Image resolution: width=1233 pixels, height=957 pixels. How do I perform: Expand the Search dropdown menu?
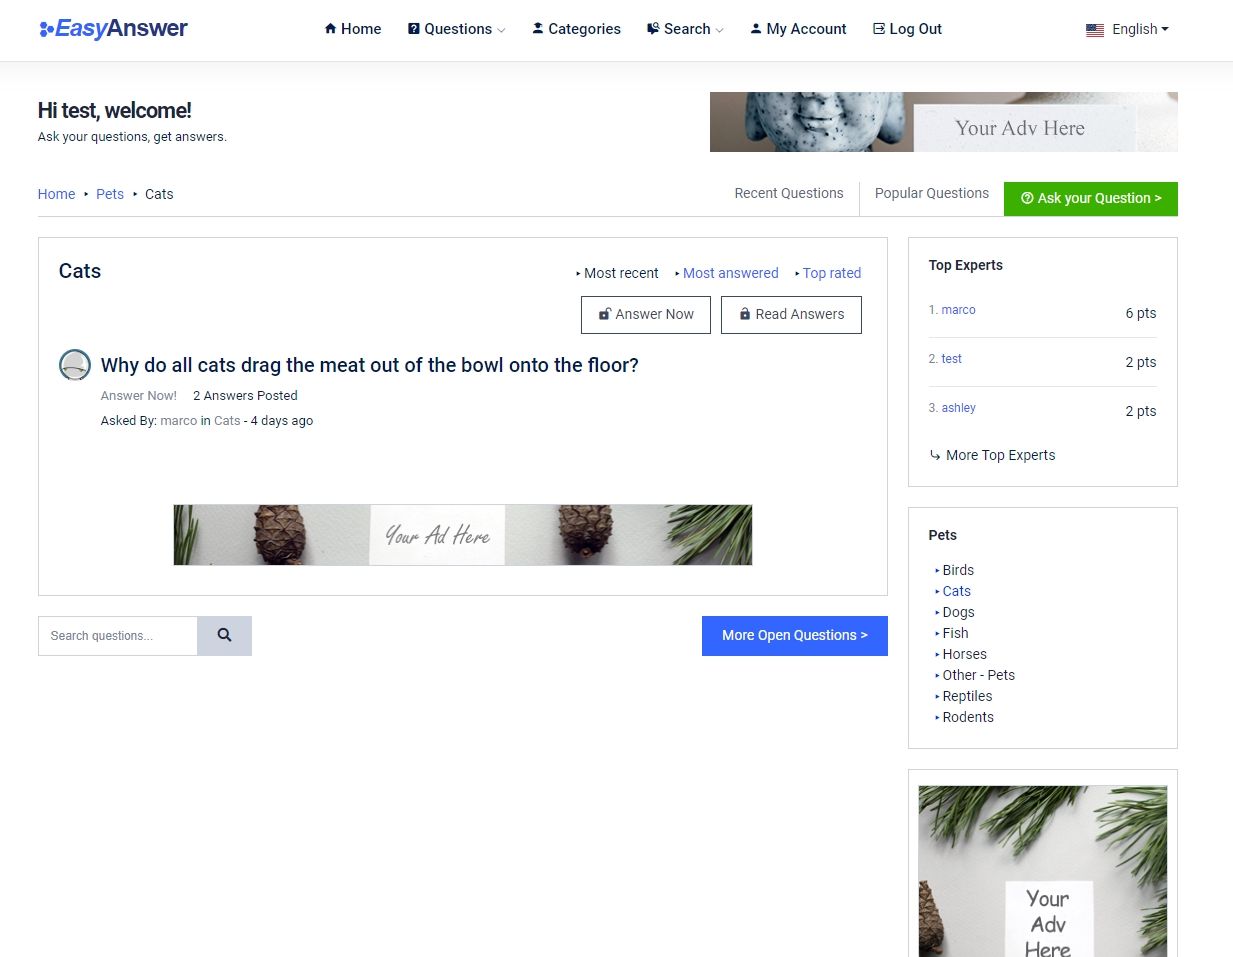click(685, 29)
